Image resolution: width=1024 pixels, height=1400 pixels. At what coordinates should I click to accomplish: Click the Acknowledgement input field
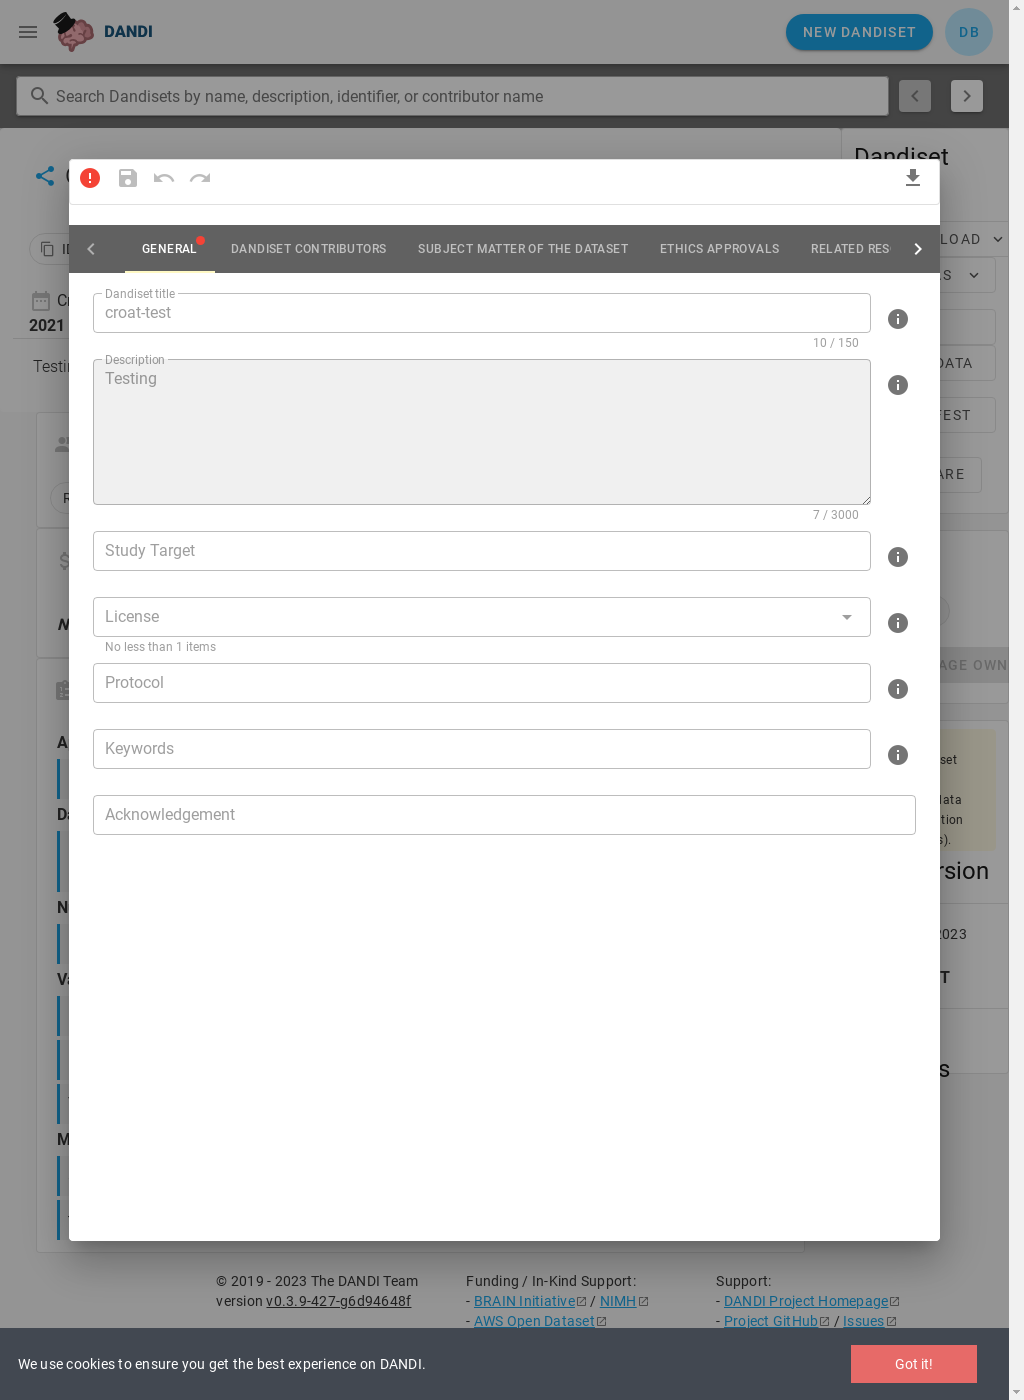click(x=504, y=815)
